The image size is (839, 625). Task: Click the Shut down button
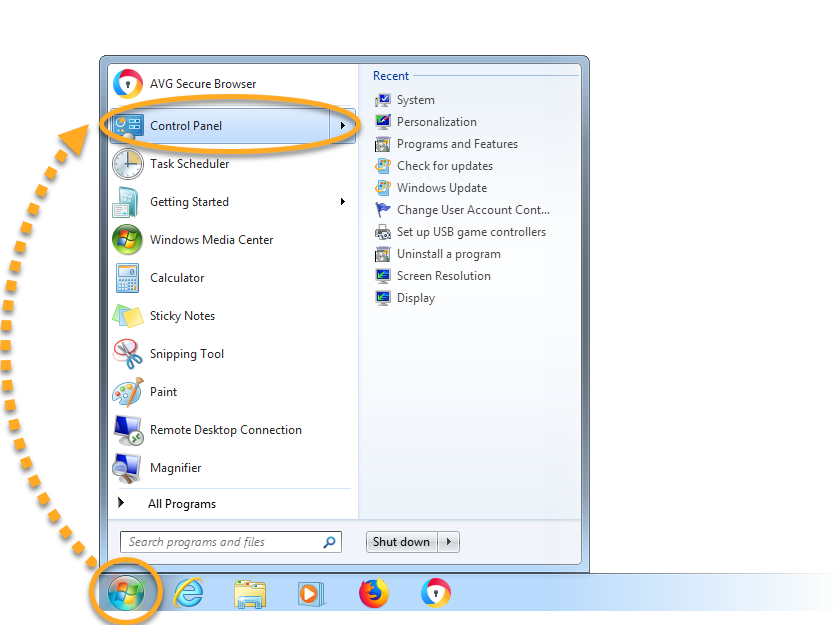click(x=401, y=542)
